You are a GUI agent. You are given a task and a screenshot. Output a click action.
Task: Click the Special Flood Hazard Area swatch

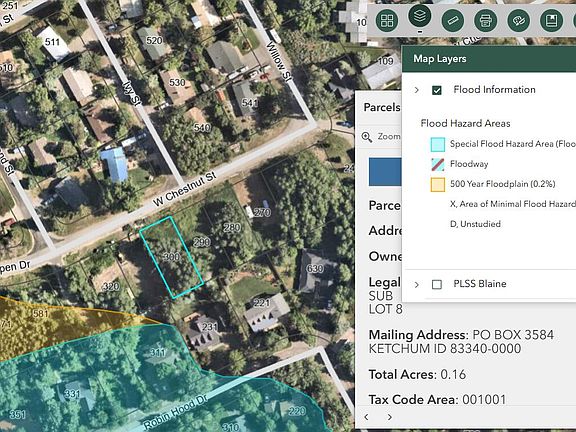tap(438, 144)
